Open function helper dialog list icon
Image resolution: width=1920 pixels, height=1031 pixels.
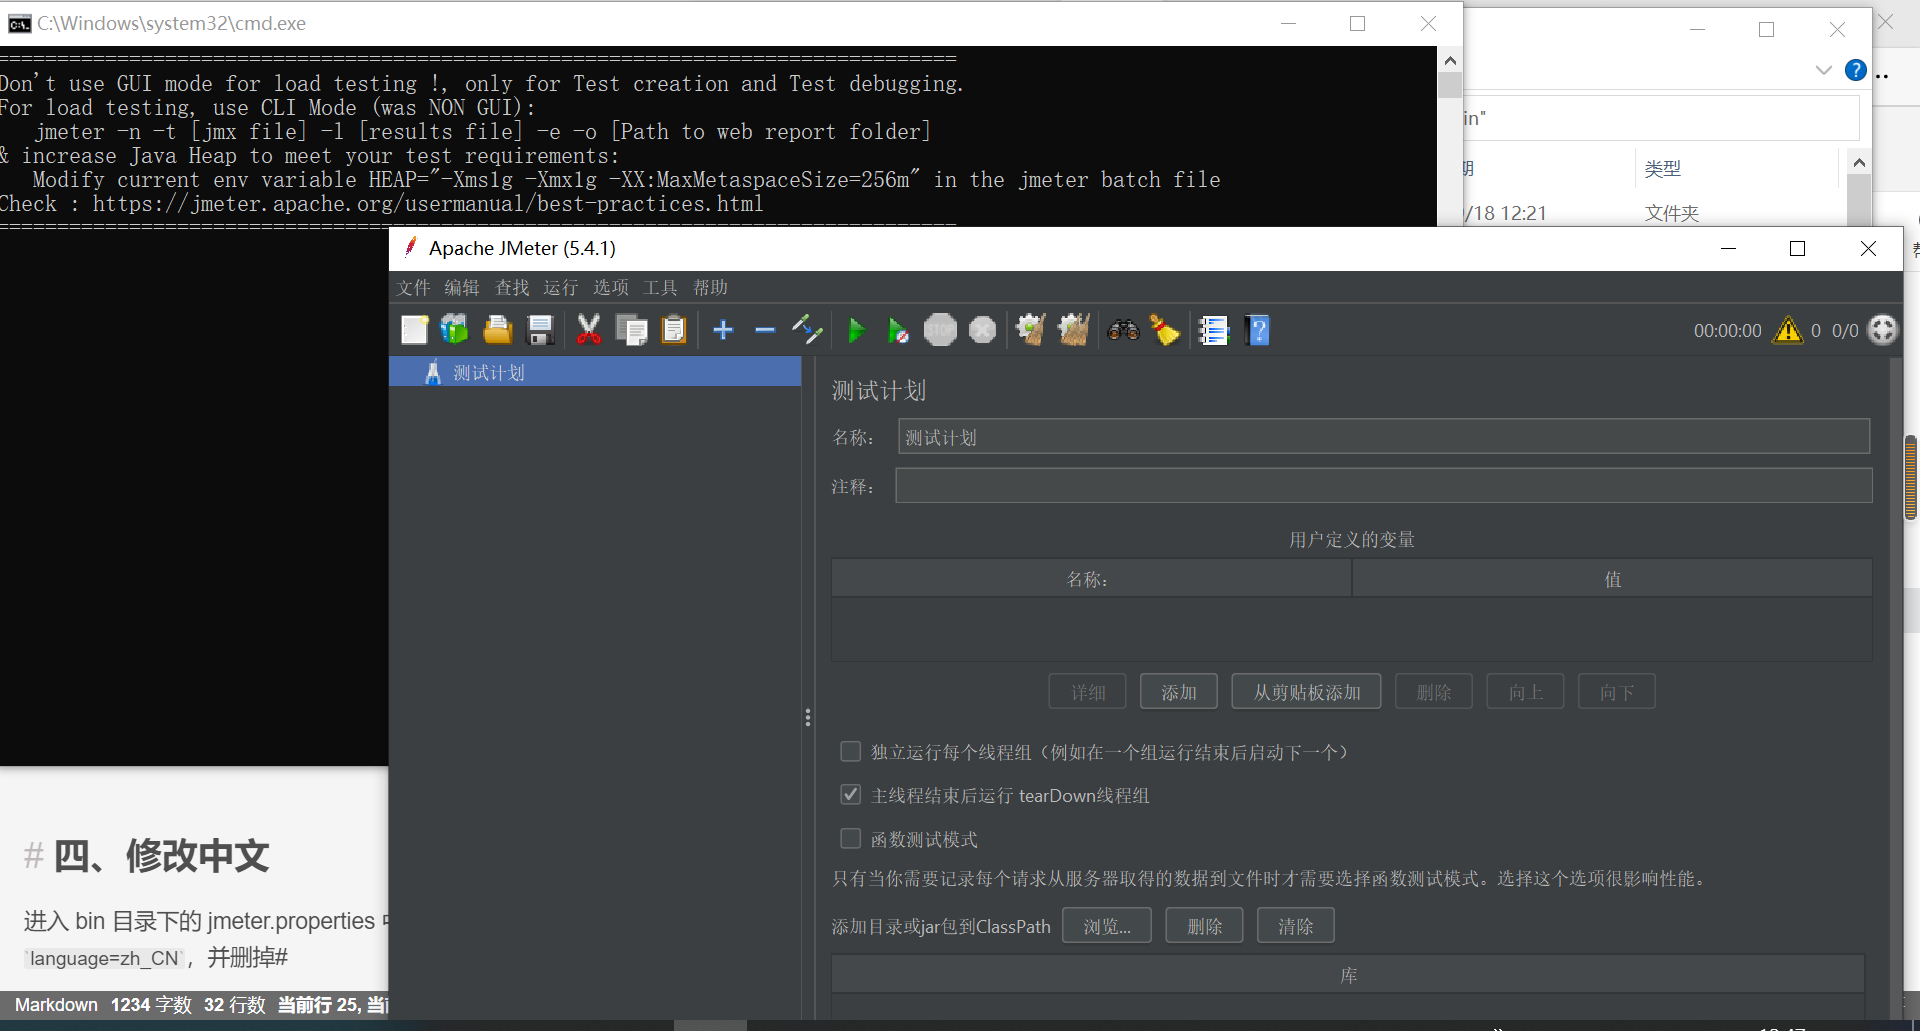(x=1214, y=330)
